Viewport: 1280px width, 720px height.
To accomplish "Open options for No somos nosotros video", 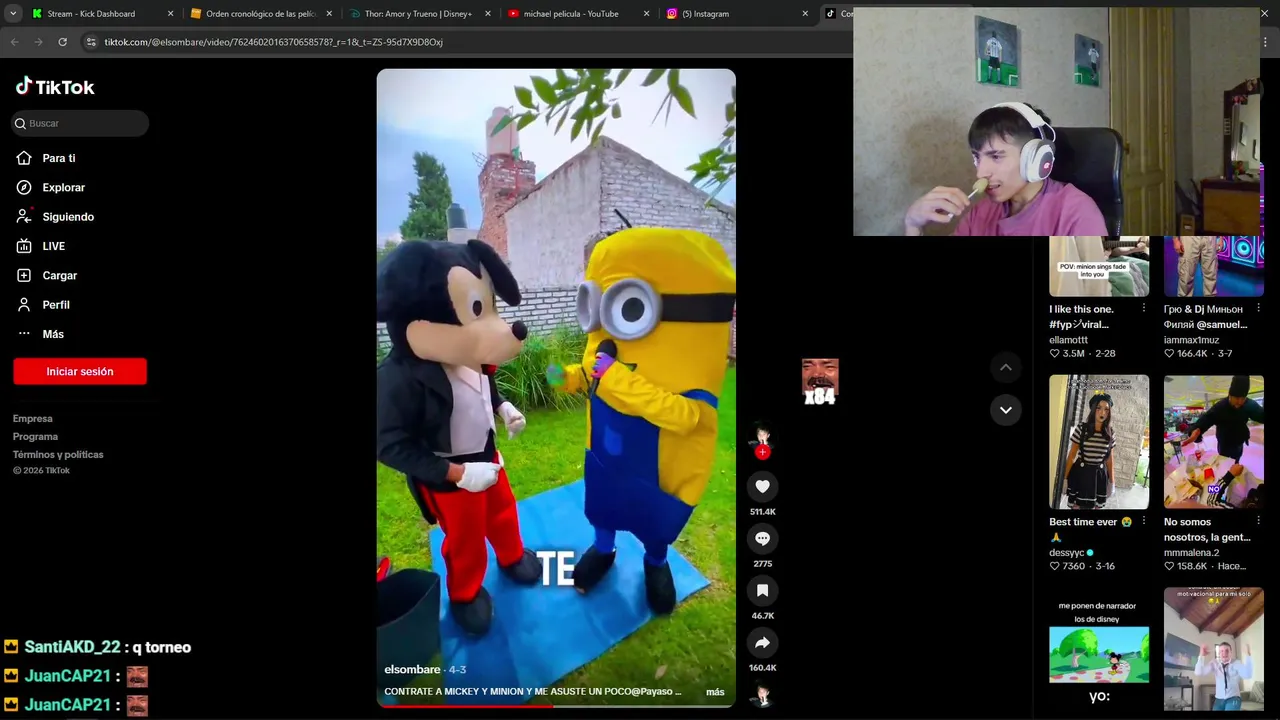I will tap(1258, 521).
